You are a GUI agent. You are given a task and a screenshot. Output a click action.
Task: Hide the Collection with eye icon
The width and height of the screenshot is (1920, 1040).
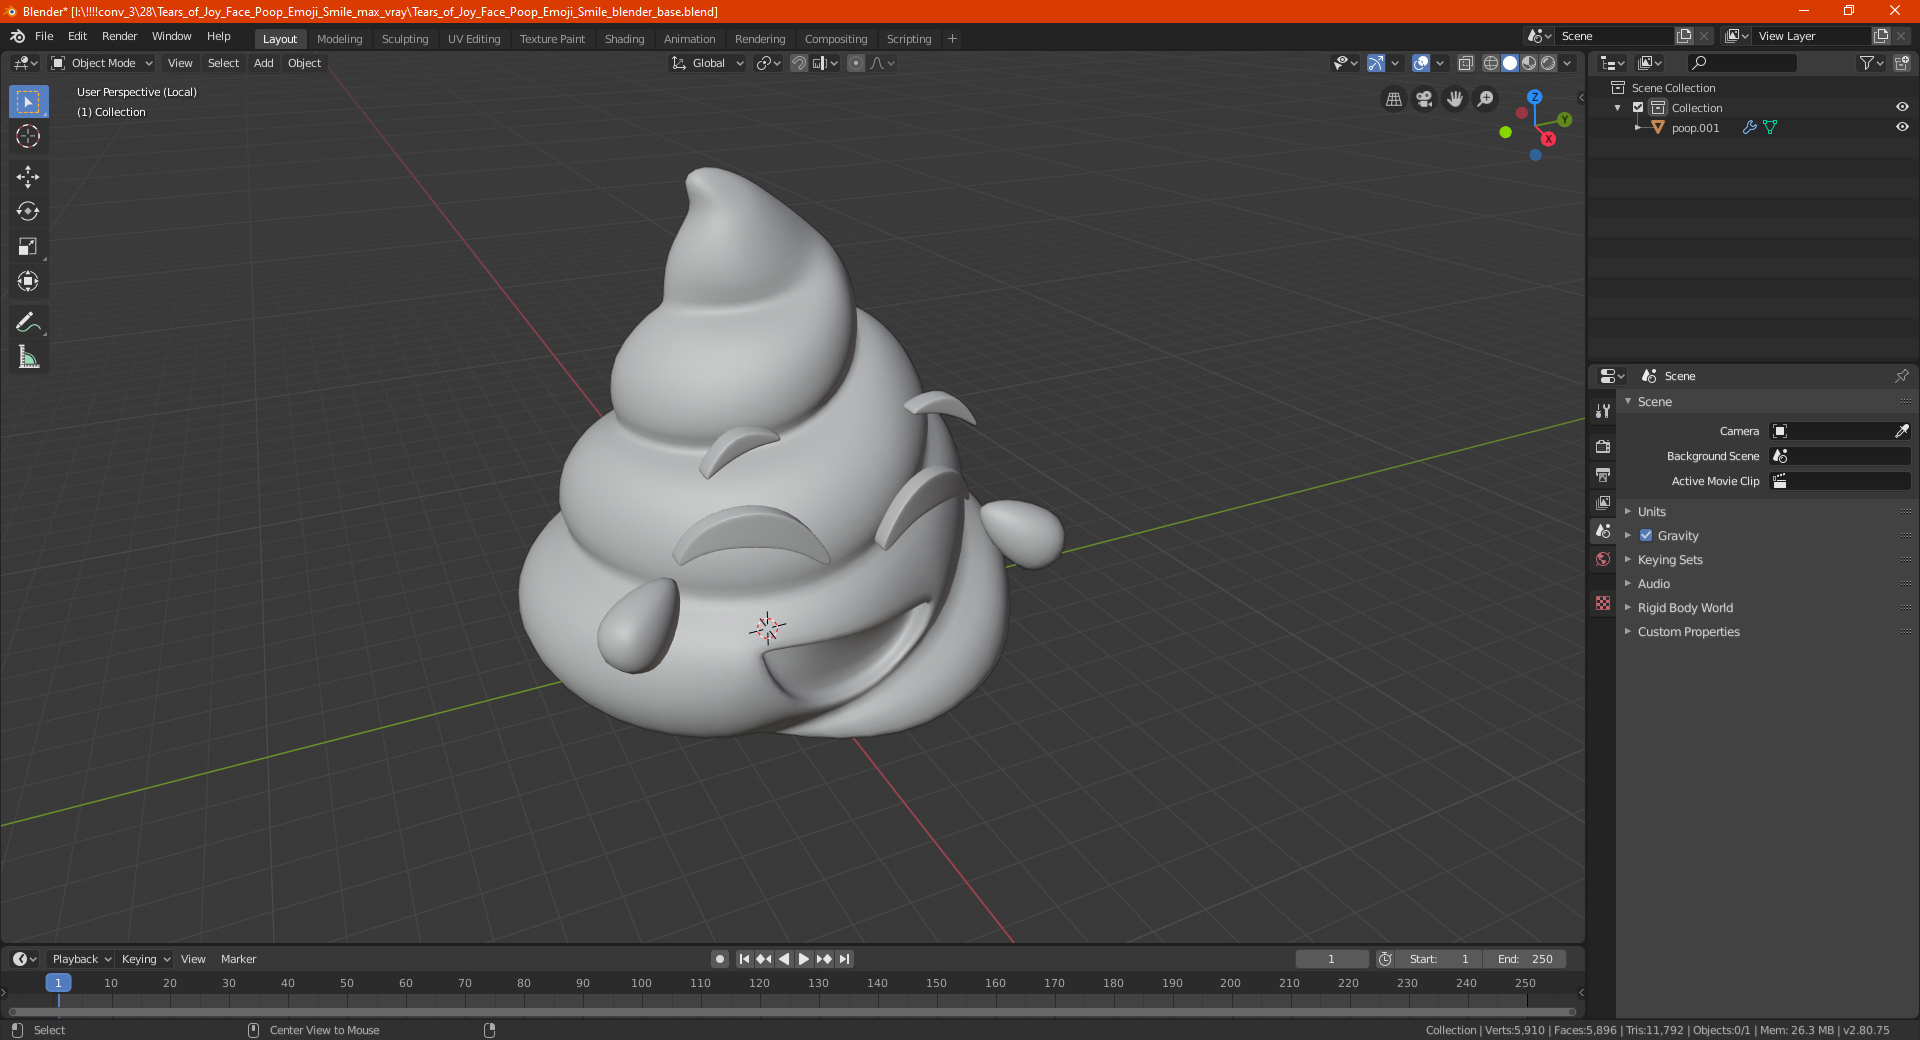point(1902,108)
